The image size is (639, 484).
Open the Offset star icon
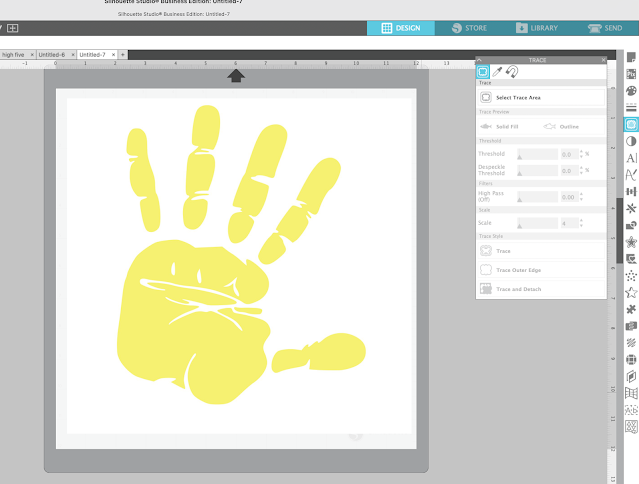pyautogui.click(x=631, y=242)
